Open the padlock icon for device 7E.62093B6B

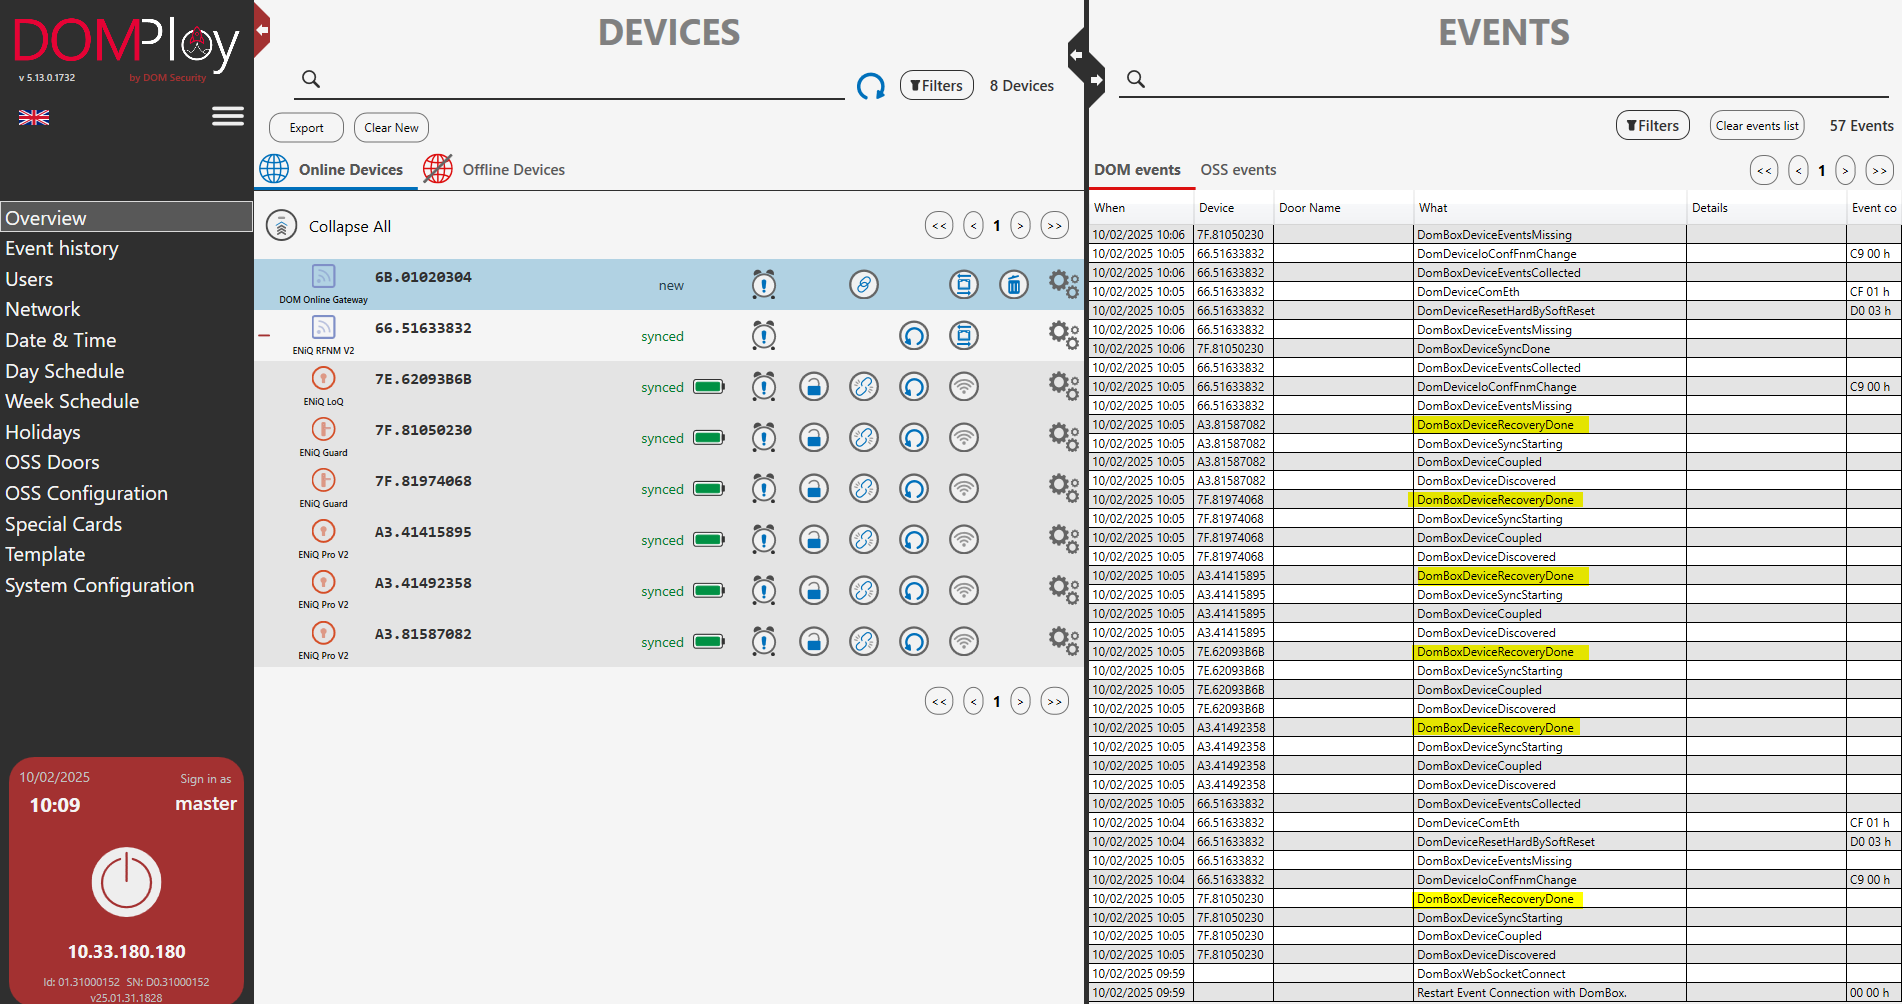814,387
